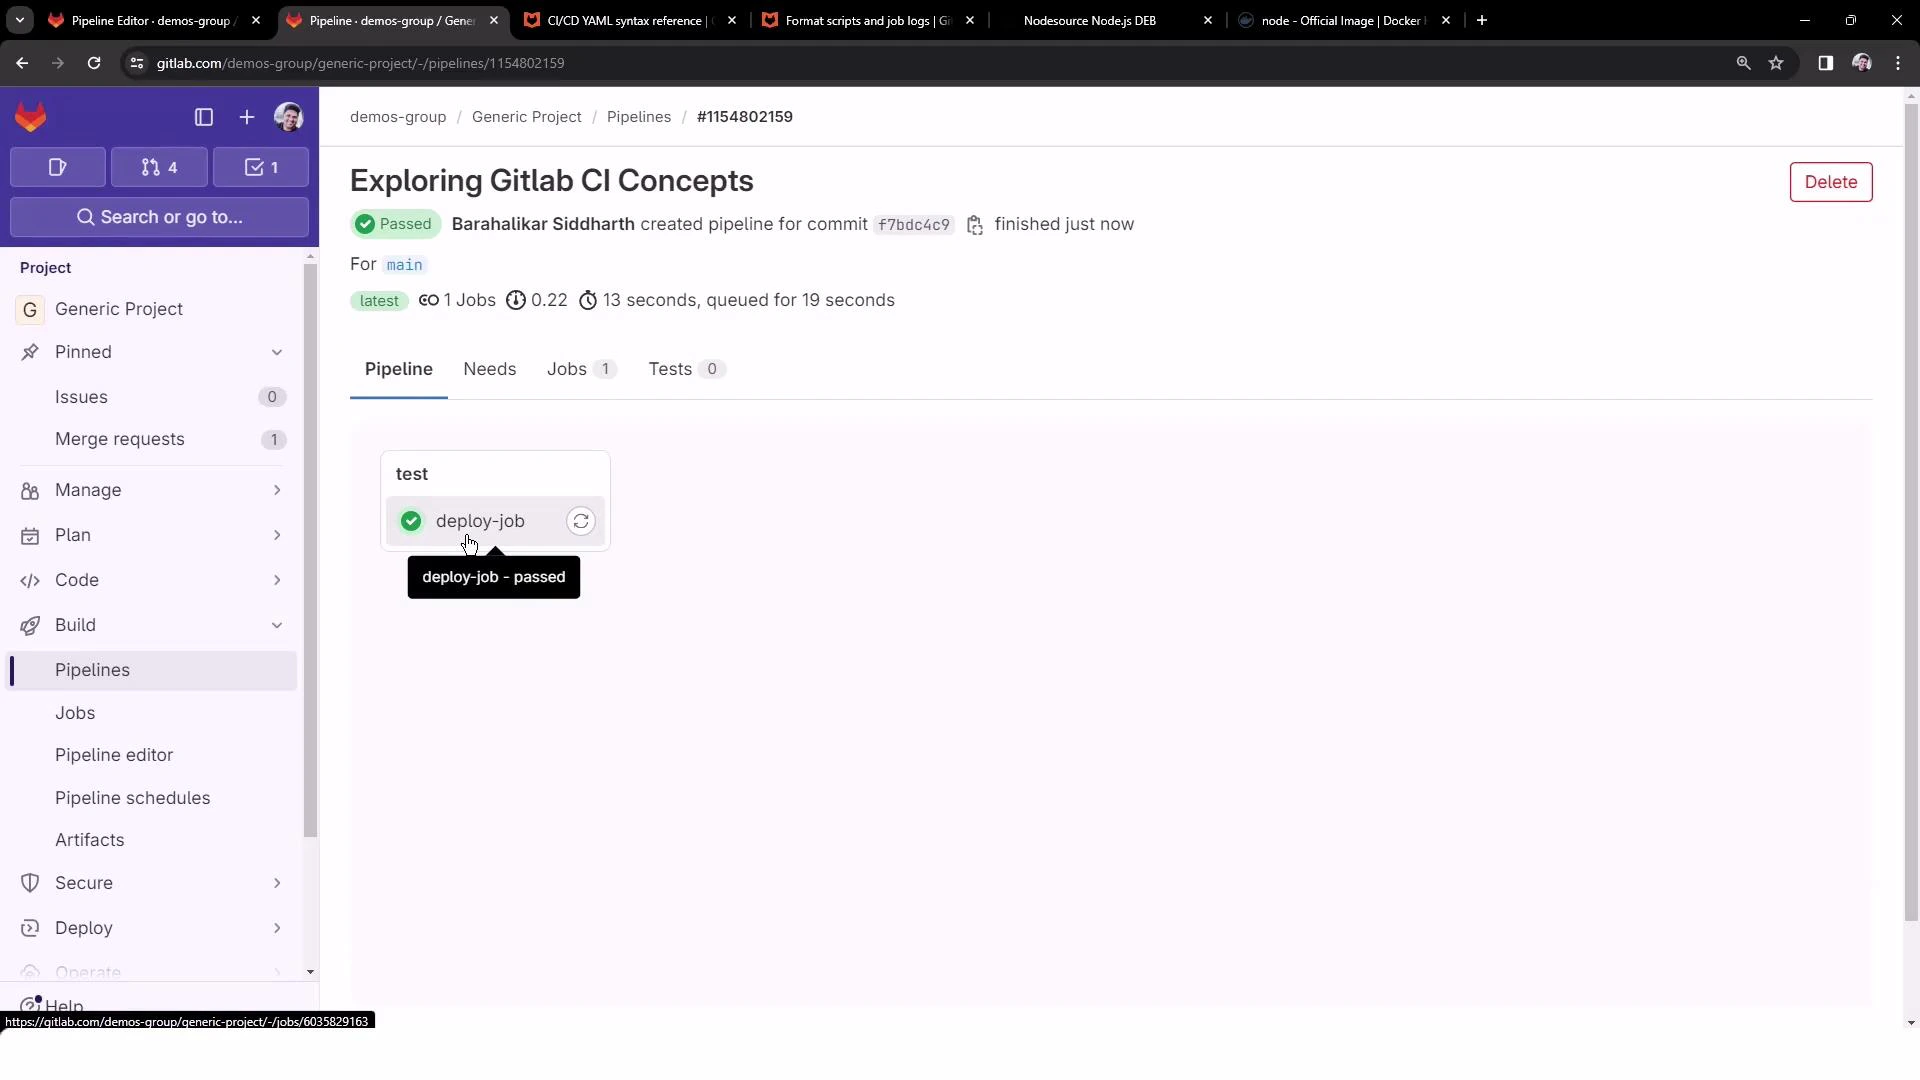Open Pipelines breadcrumb link

pos(639,117)
